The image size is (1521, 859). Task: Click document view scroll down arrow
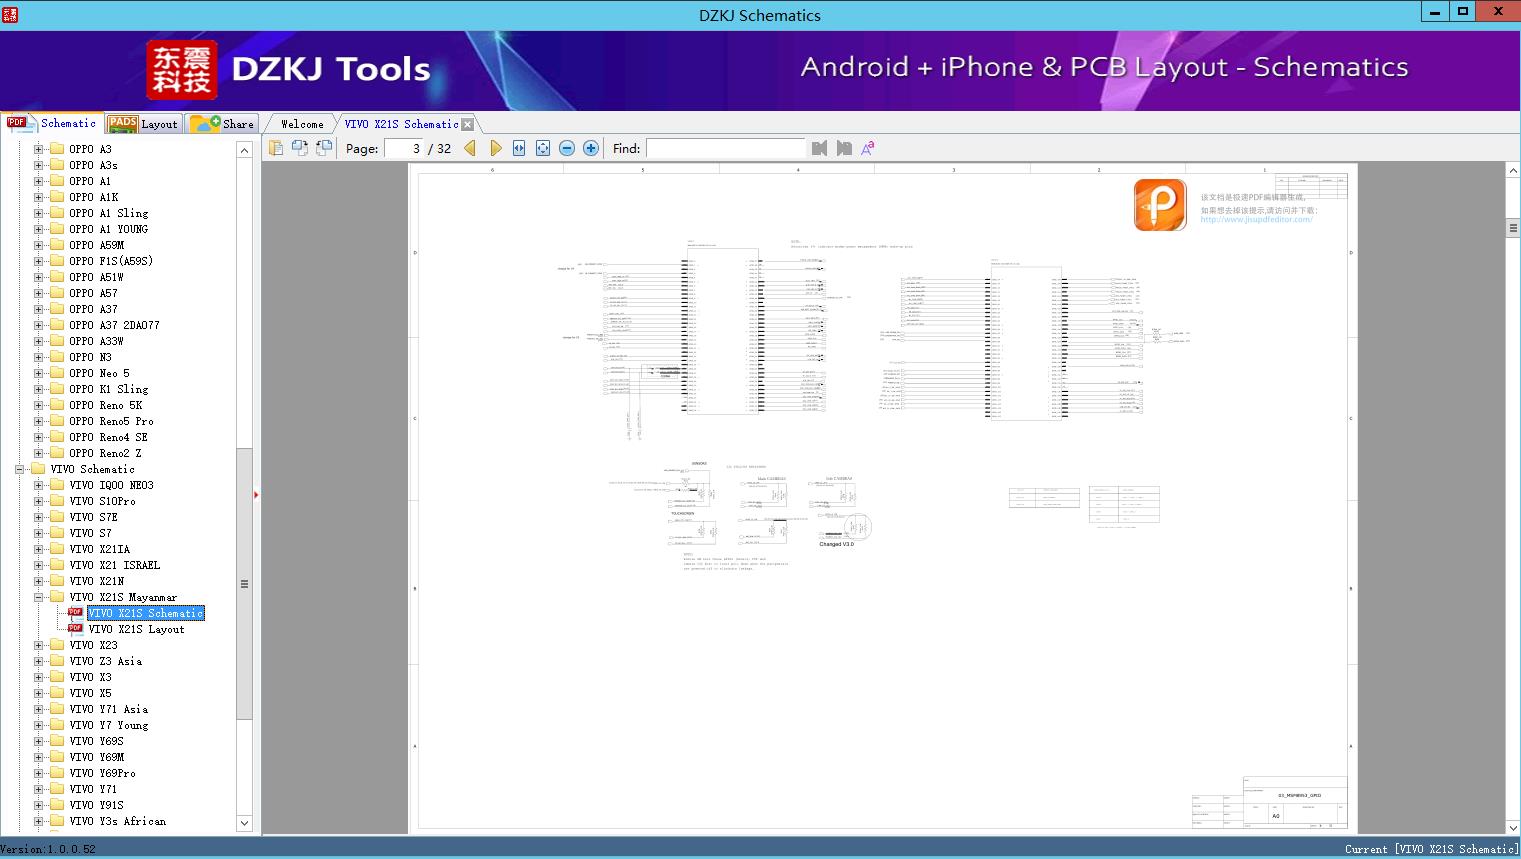tap(1513, 827)
